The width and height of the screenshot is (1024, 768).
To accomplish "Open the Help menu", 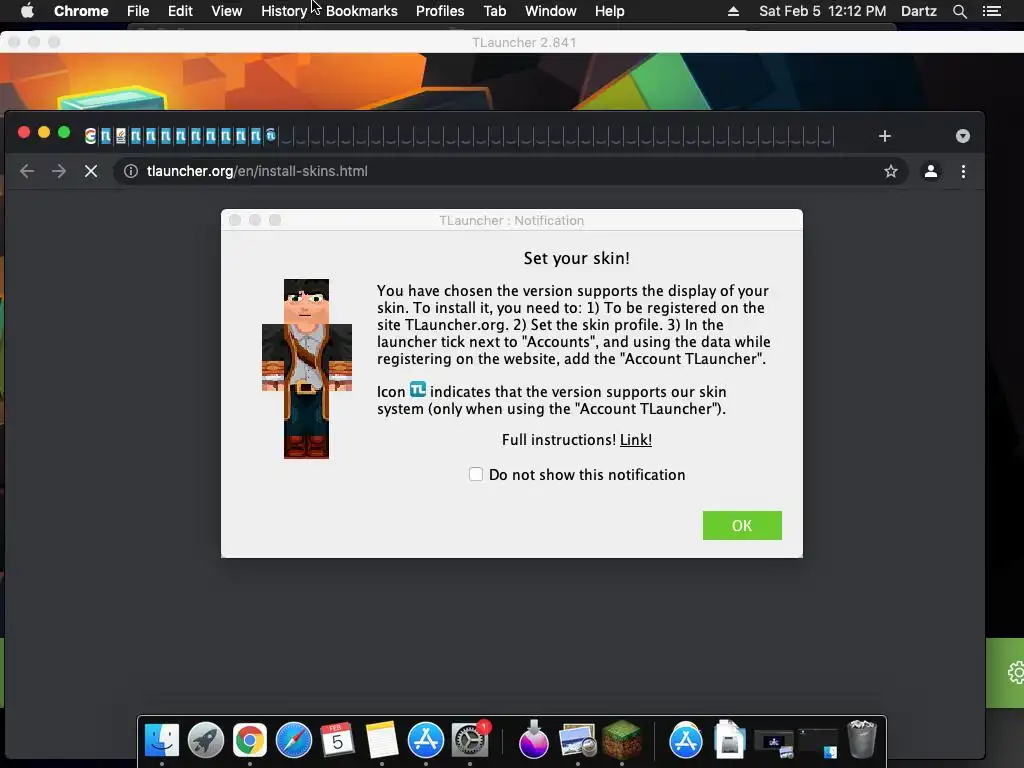I will point(609,11).
